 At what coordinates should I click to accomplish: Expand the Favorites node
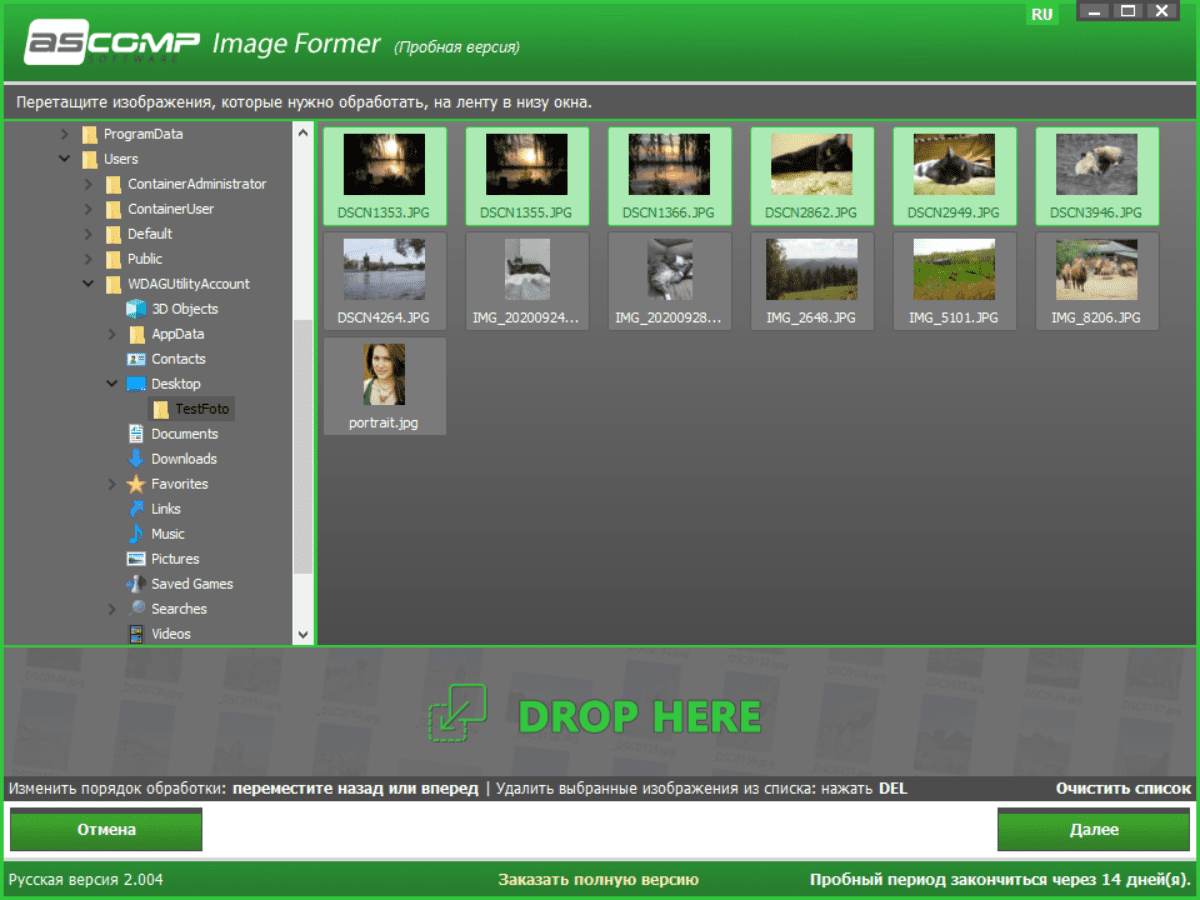click(x=113, y=484)
